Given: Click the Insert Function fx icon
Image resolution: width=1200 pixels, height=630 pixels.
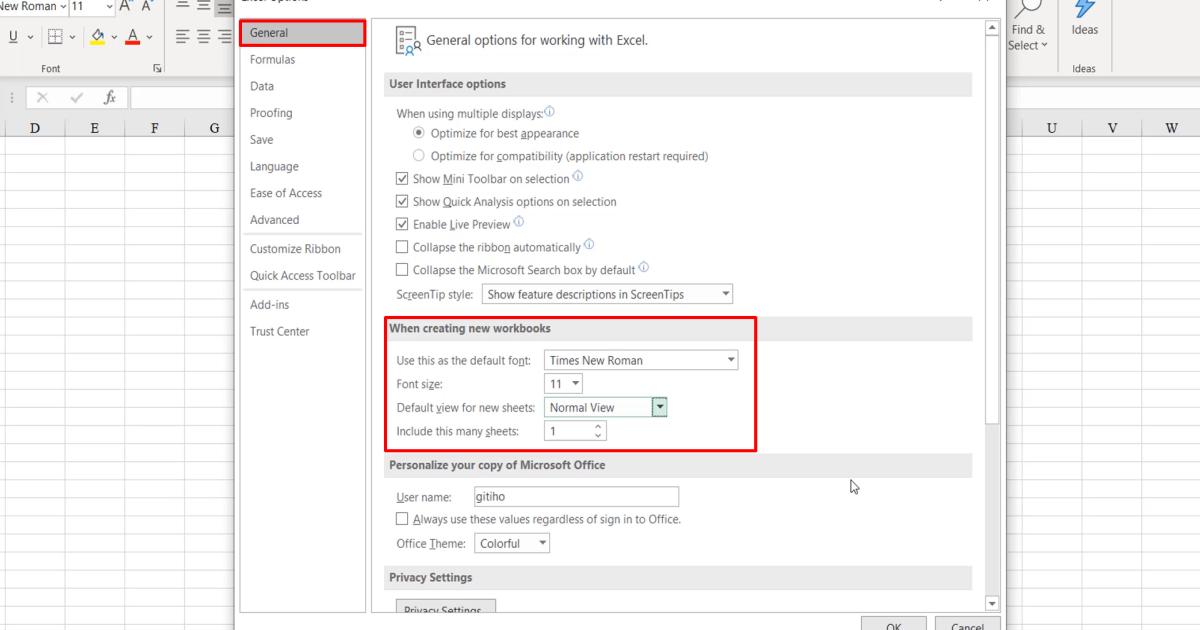Looking at the screenshot, I should pyautogui.click(x=110, y=97).
